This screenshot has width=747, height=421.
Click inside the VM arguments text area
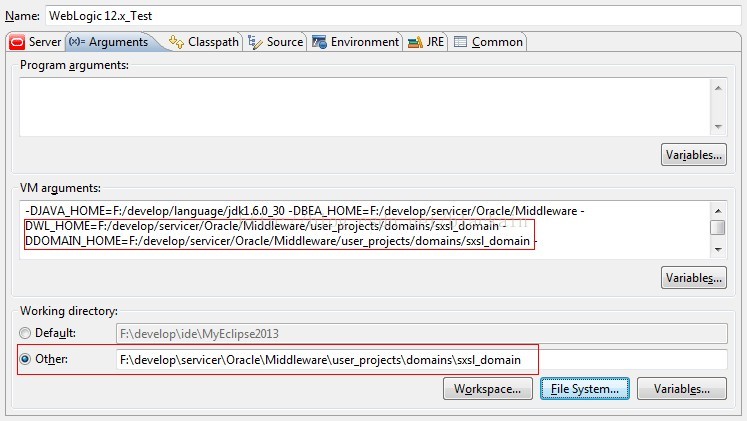pos(365,231)
